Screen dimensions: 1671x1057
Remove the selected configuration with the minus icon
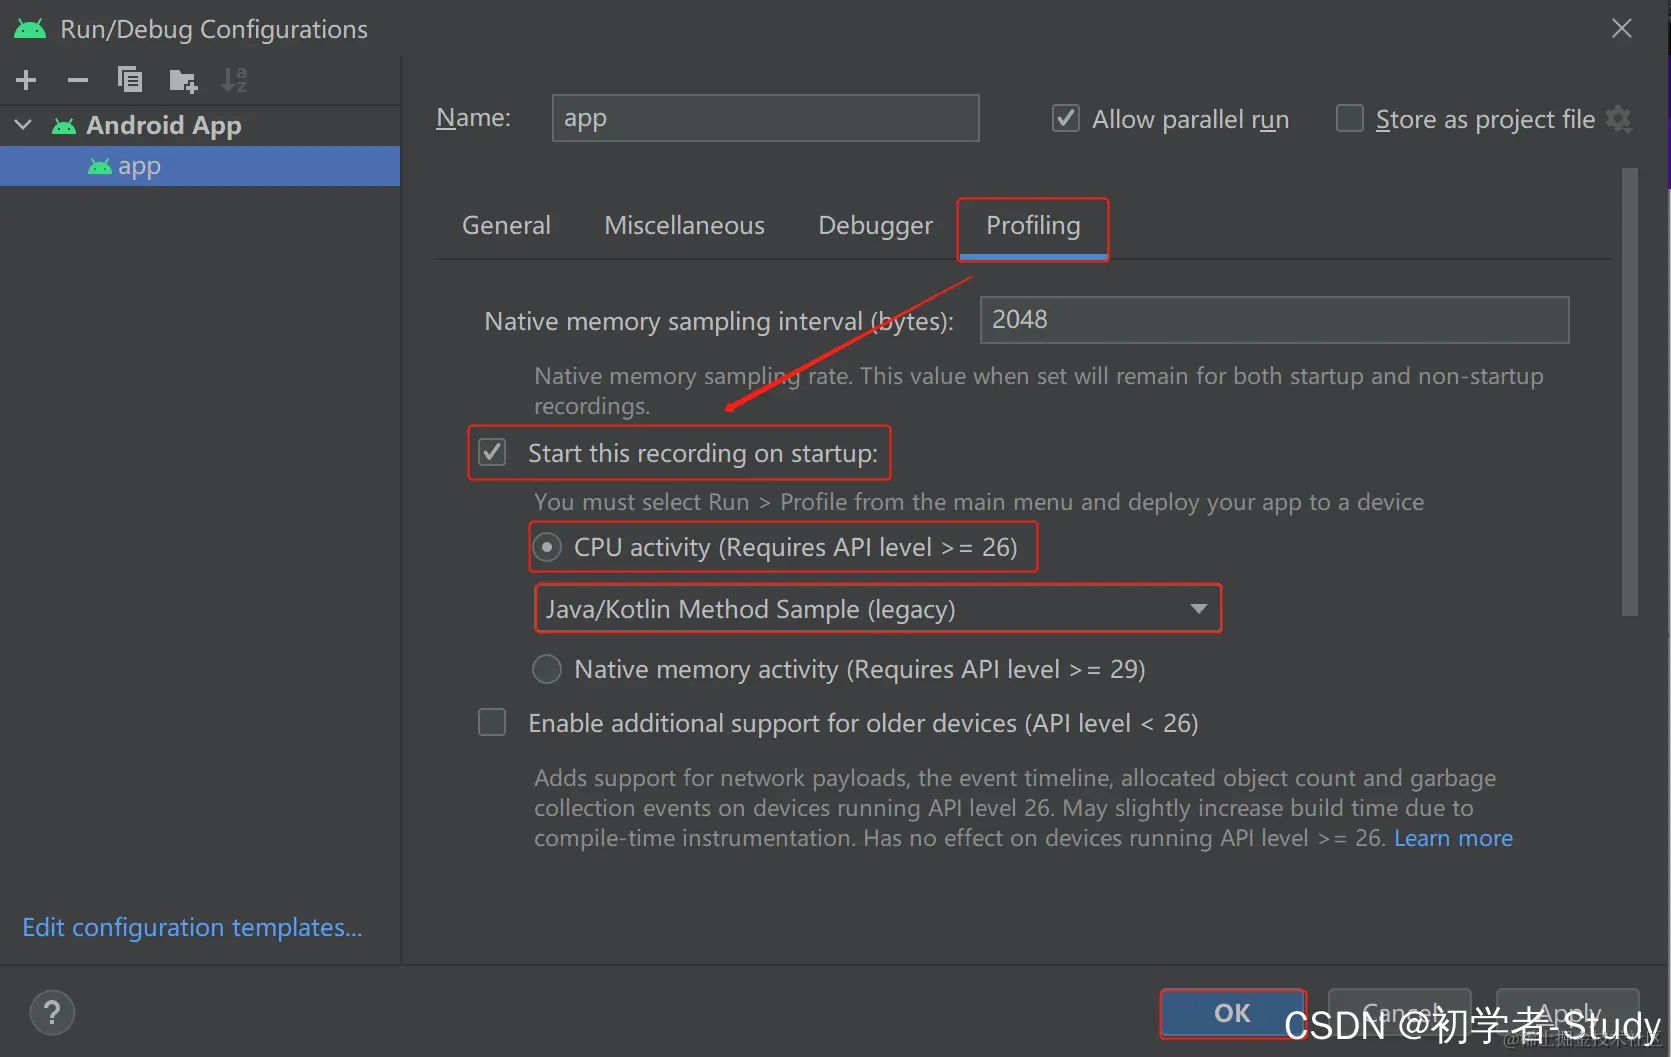pos(78,80)
